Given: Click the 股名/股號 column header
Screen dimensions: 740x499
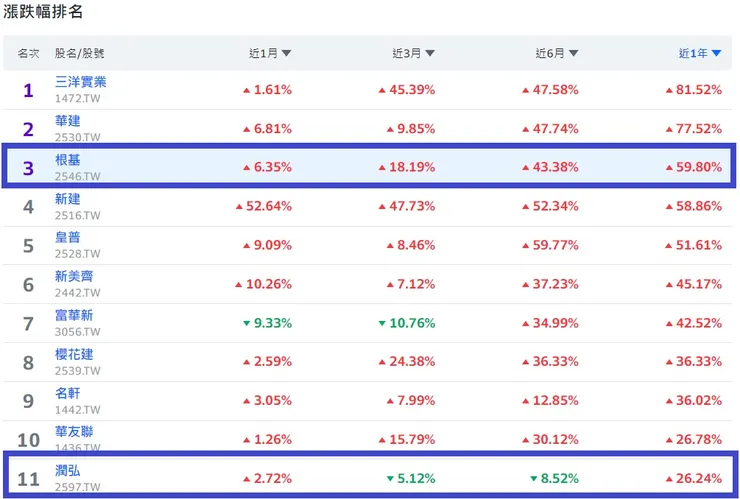Looking at the screenshot, I should point(79,53).
